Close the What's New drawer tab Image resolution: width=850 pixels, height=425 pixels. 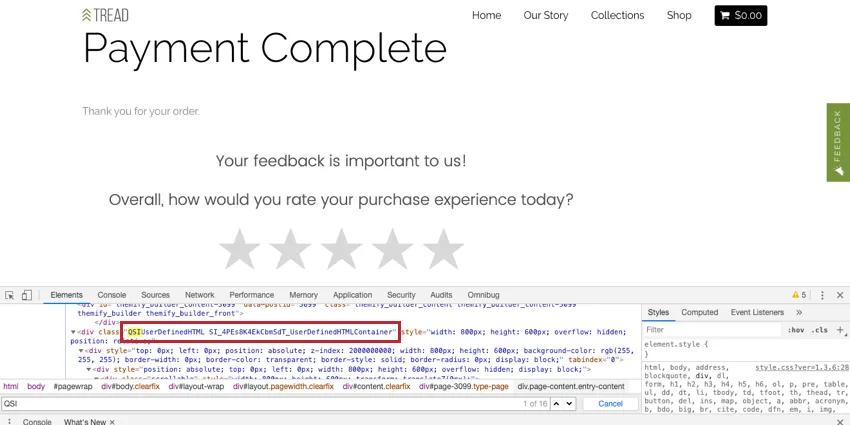tap(112, 422)
